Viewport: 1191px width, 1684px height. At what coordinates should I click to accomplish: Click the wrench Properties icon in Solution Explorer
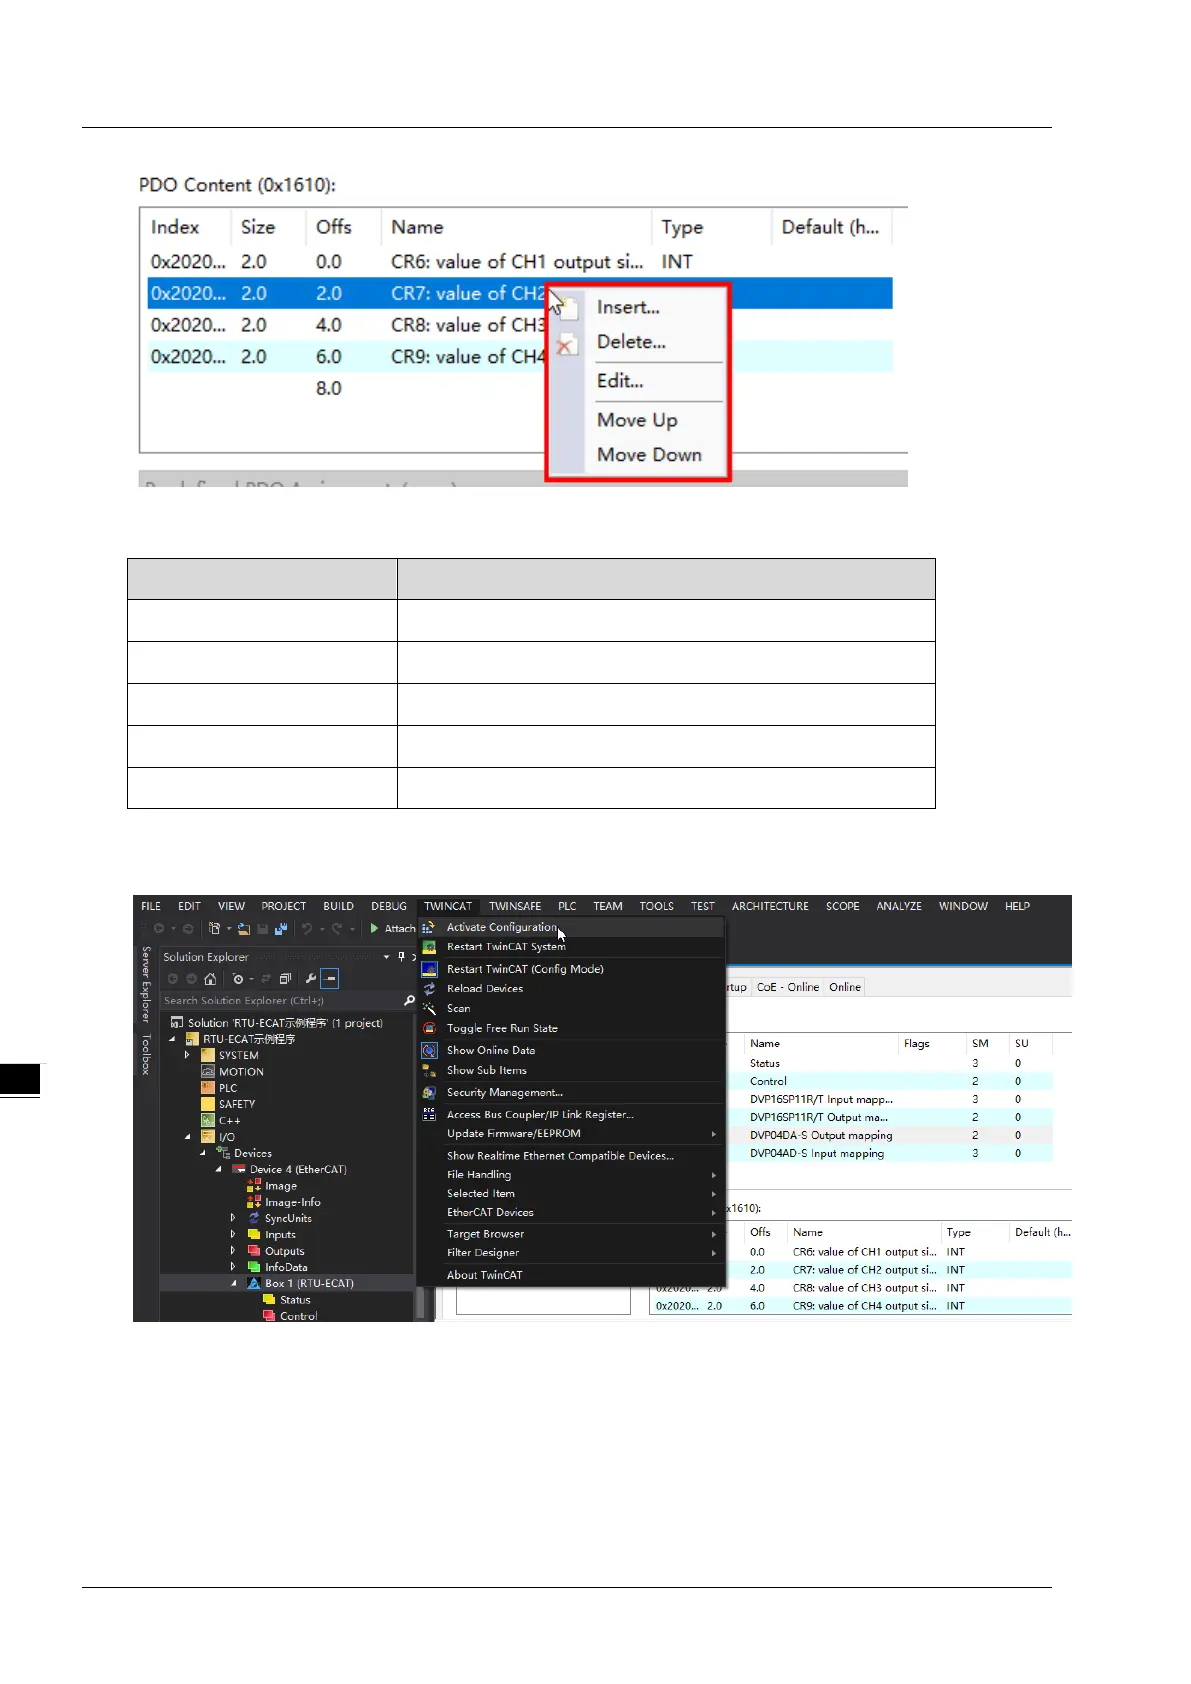coord(311,979)
